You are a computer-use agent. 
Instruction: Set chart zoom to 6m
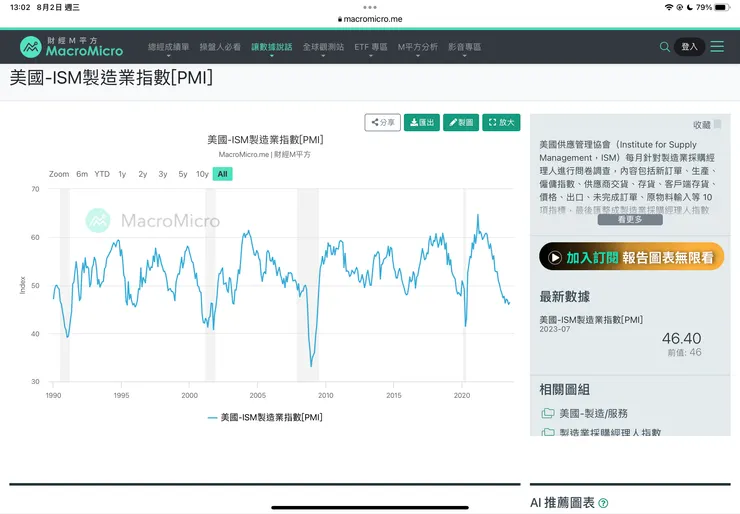(x=82, y=174)
